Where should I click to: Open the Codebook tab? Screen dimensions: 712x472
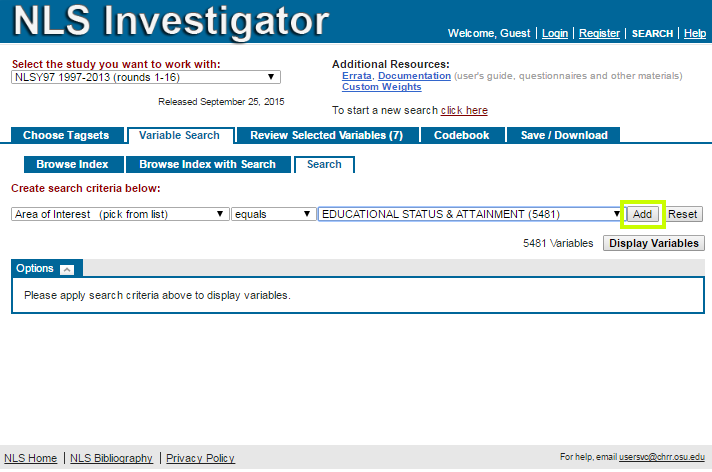click(461, 135)
